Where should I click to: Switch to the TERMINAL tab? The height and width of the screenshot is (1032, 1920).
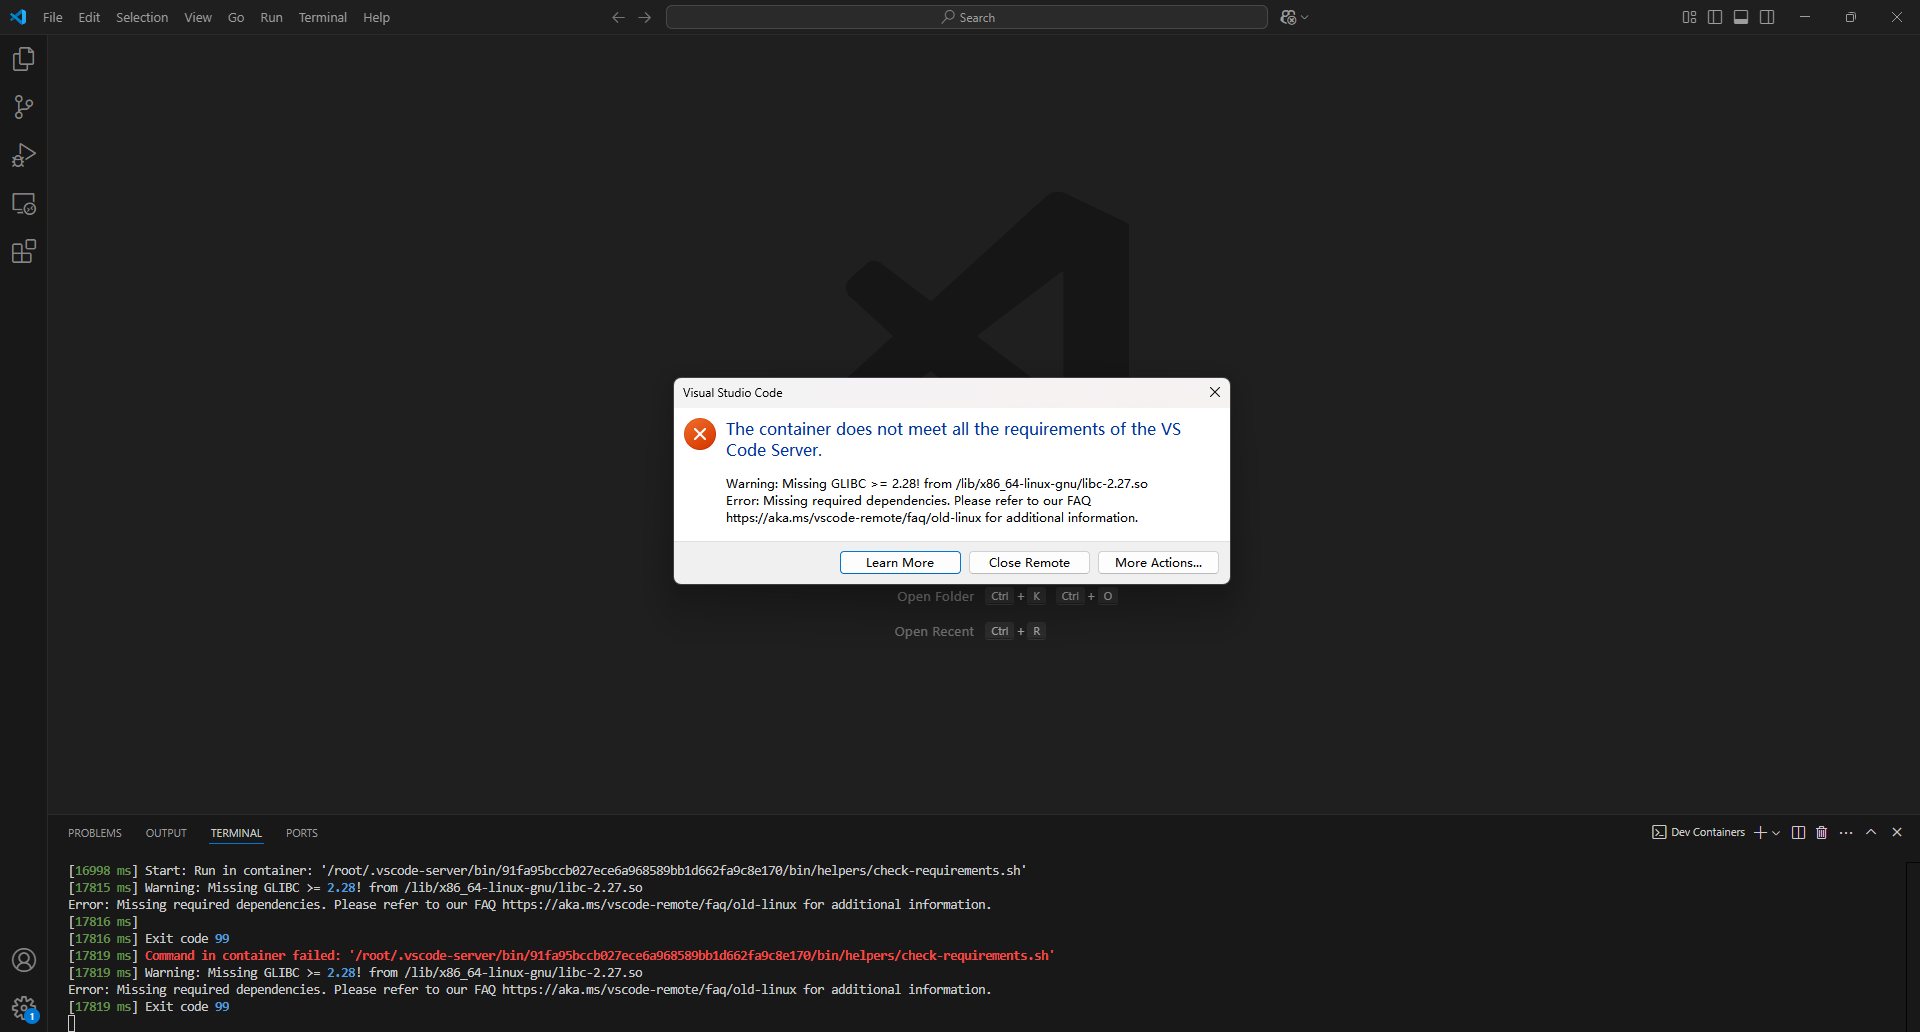point(236,833)
